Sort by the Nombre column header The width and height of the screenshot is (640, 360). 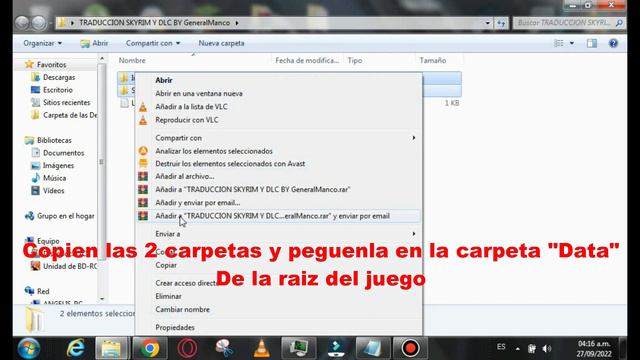tap(132, 60)
